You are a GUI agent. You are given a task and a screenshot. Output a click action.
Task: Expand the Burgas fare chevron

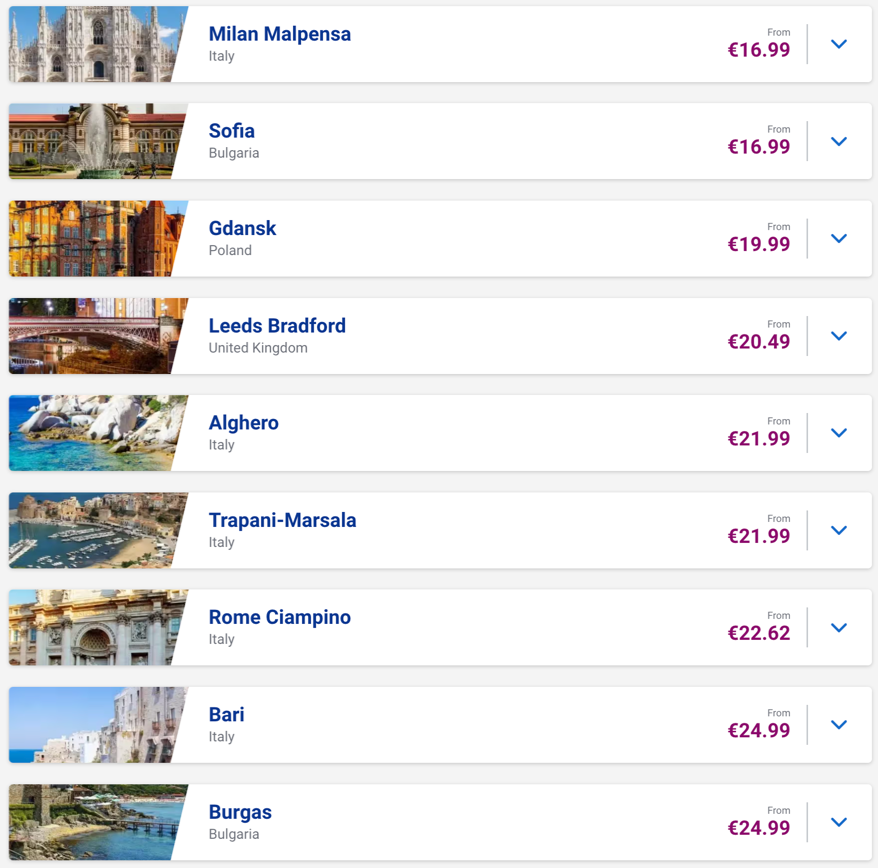click(x=839, y=822)
